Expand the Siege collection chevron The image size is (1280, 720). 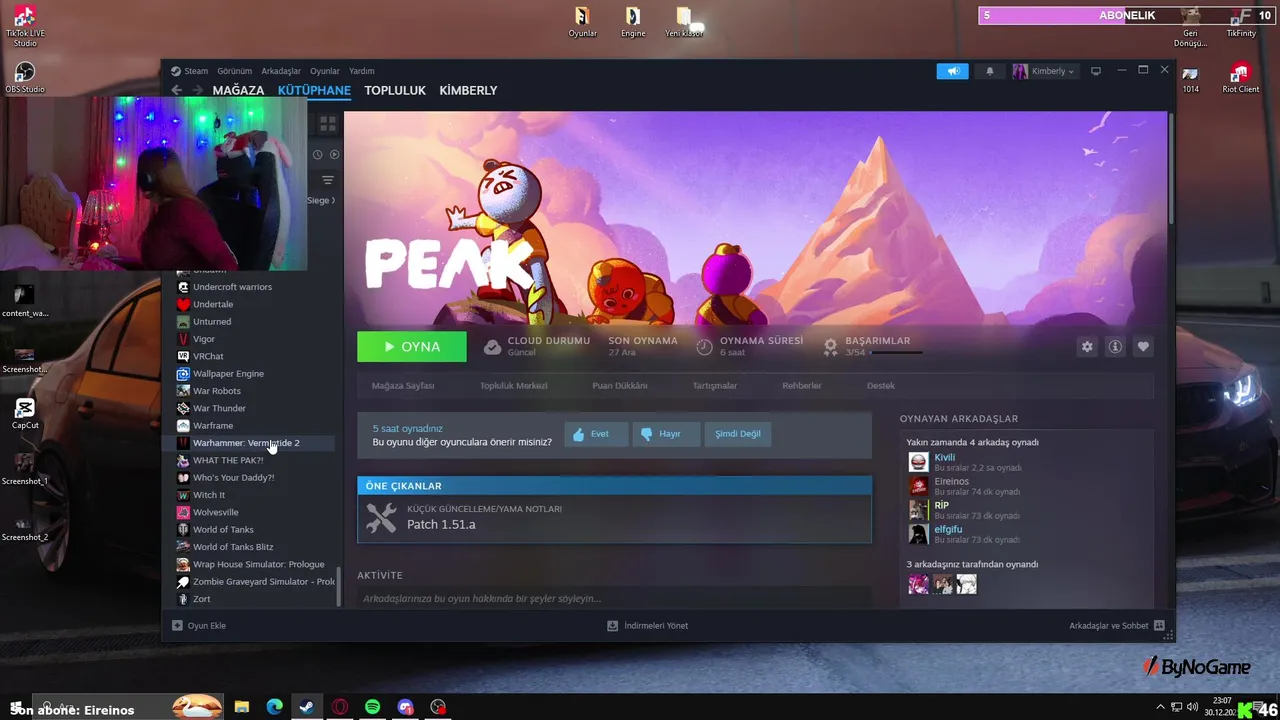pyautogui.click(x=333, y=200)
